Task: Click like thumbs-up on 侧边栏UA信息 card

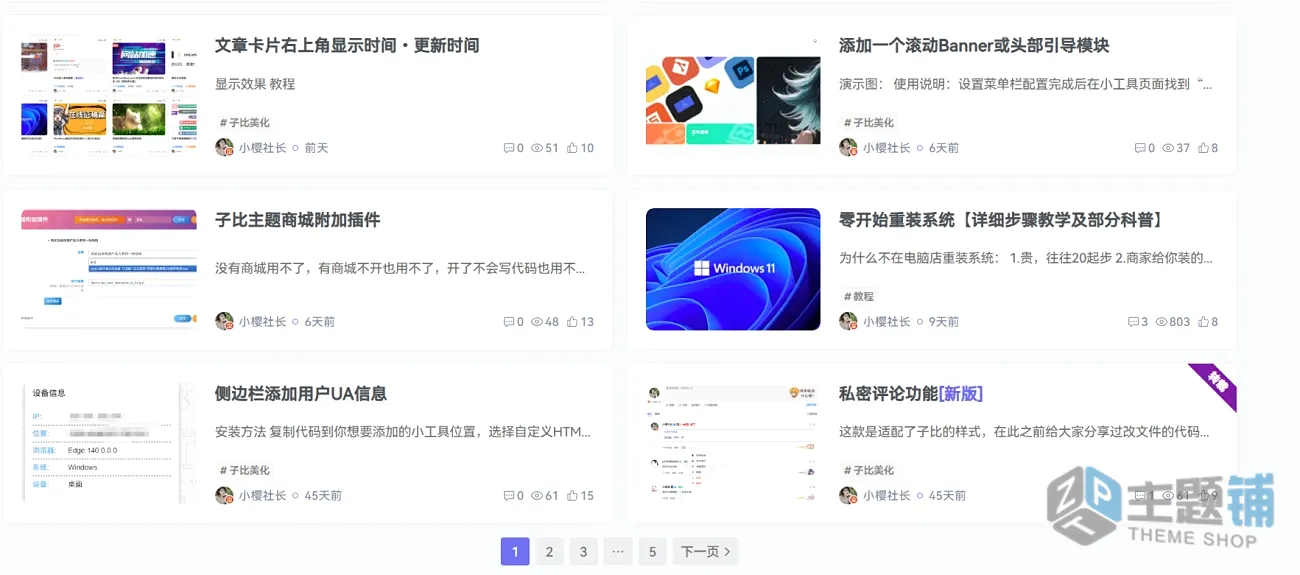Action: click(x=573, y=496)
